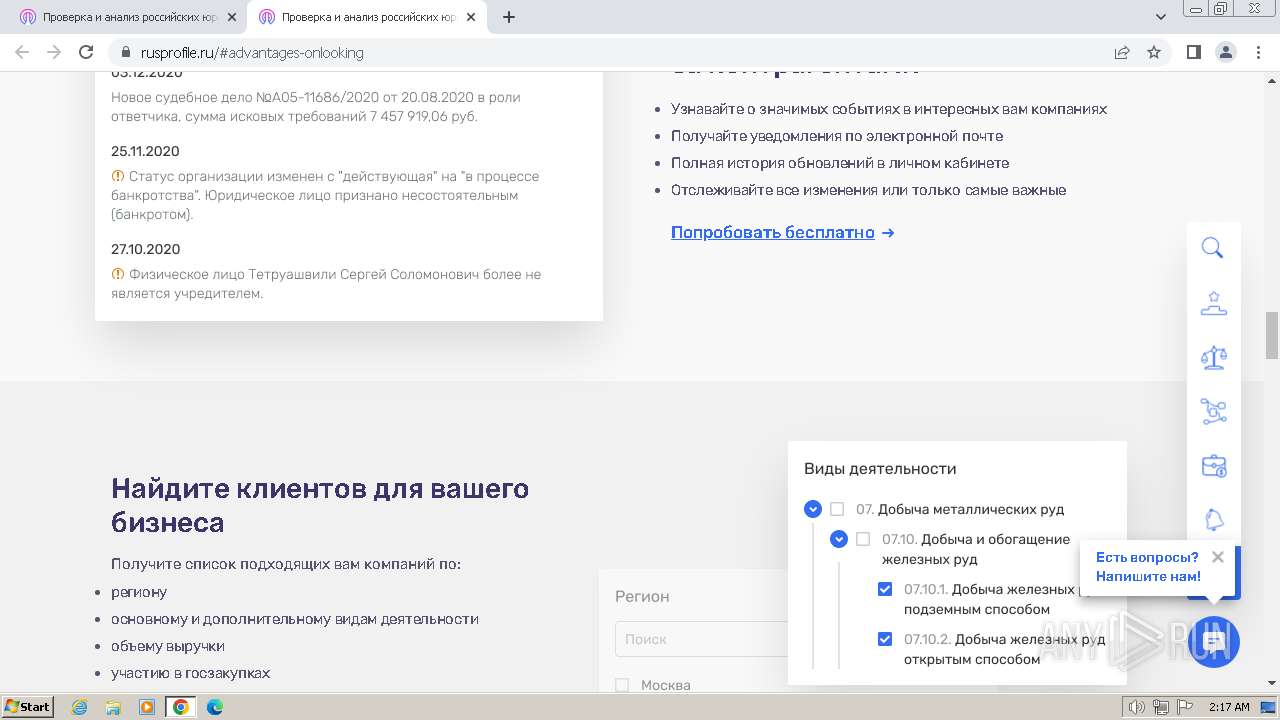Toggle the browser side panel
Viewport: 1280px width, 720px height.
click(1193, 52)
